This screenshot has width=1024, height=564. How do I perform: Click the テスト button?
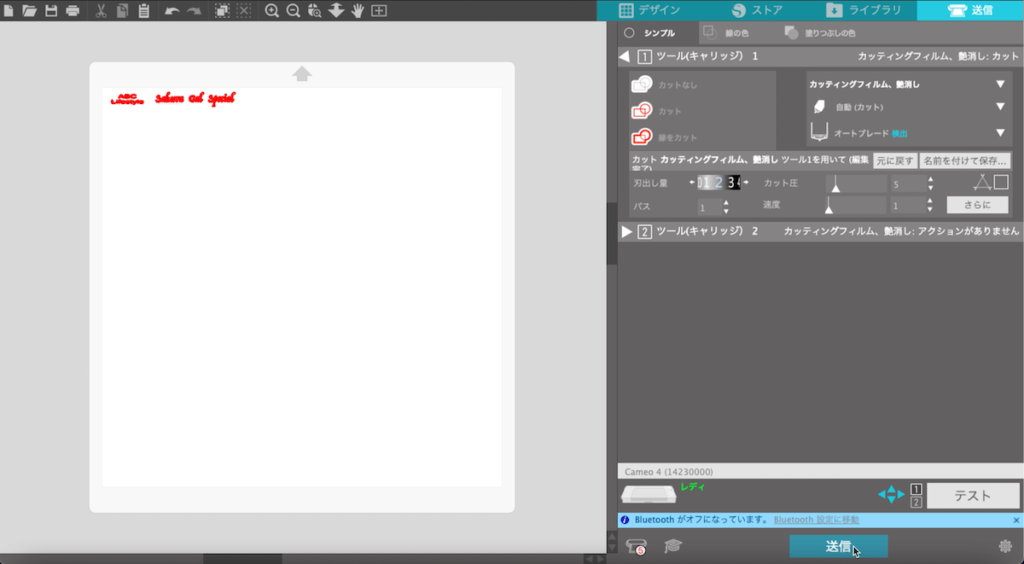pyautogui.click(x=972, y=495)
